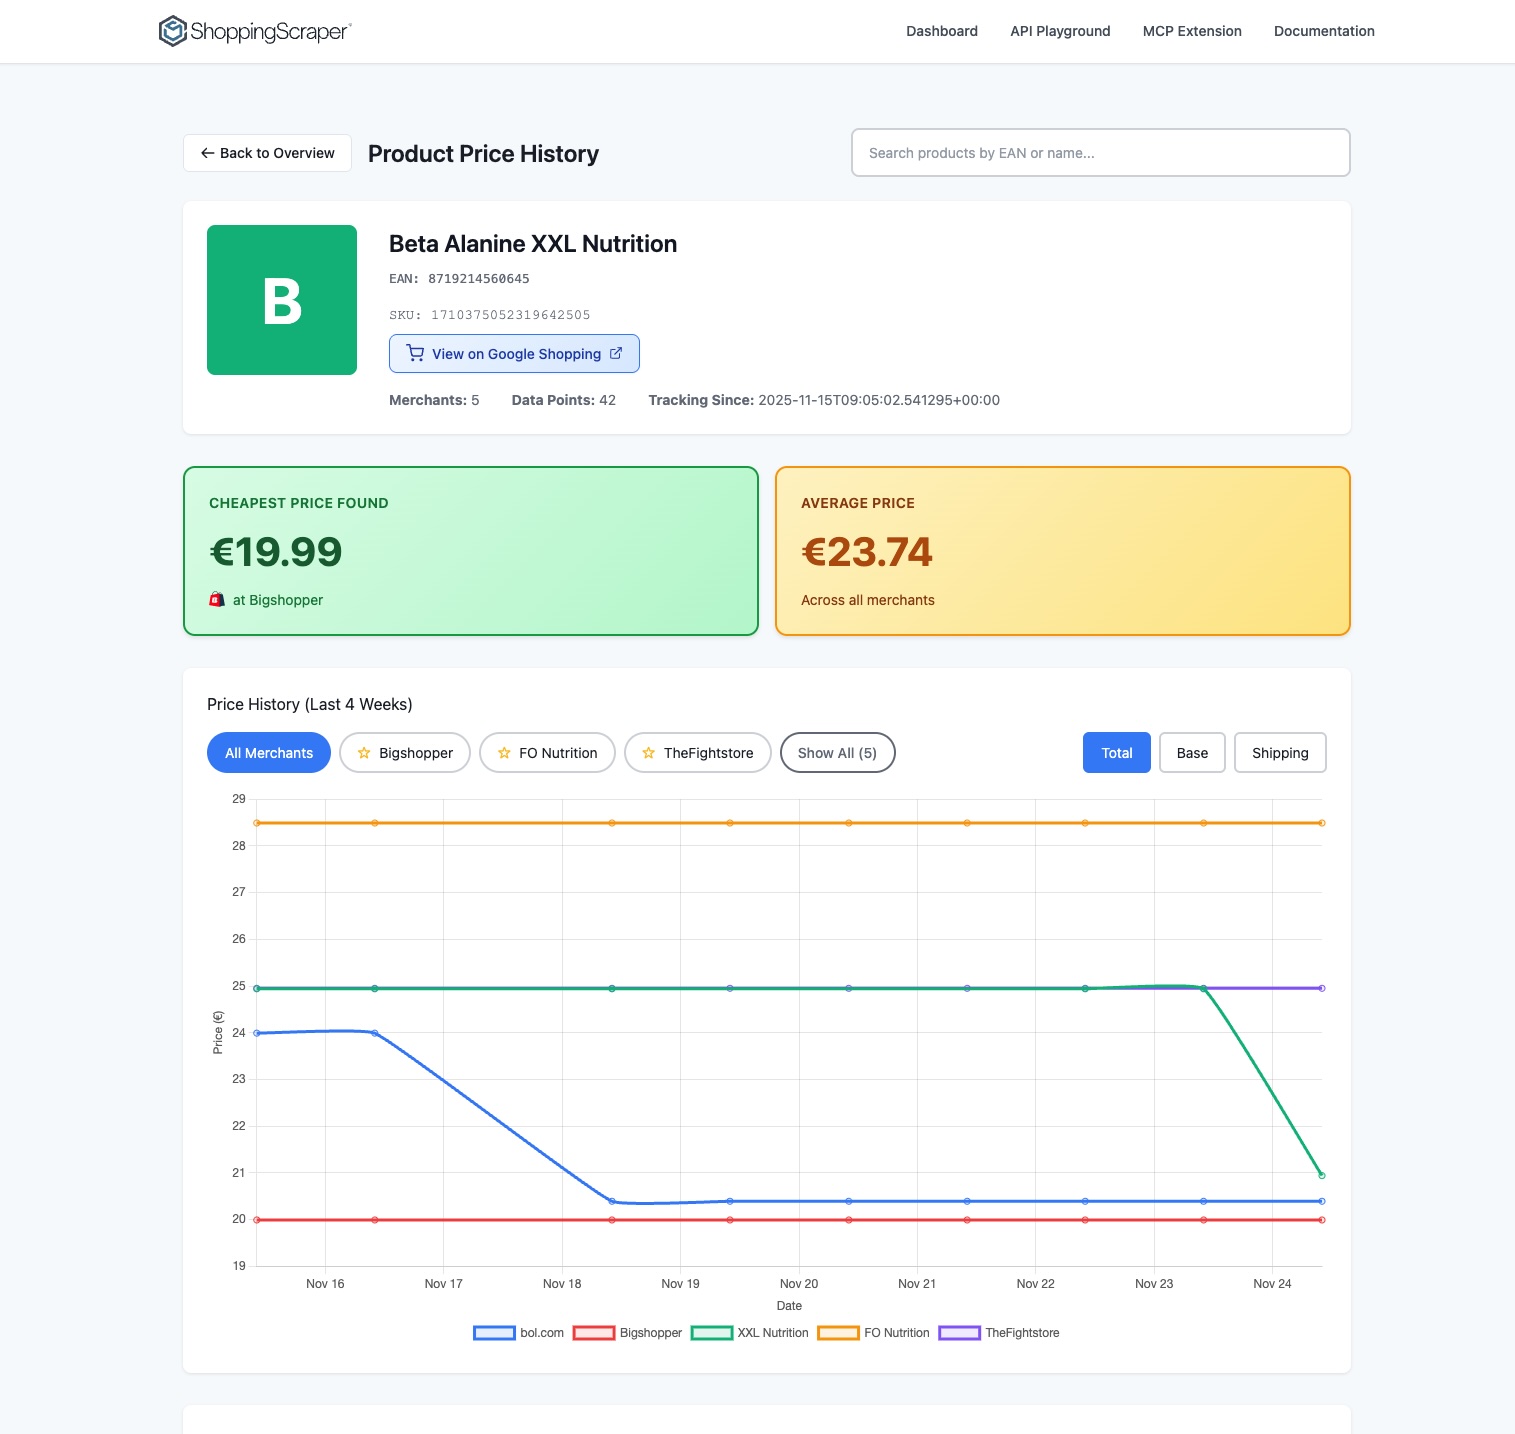Open the MCP Extension nav item

pyautogui.click(x=1192, y=31)
